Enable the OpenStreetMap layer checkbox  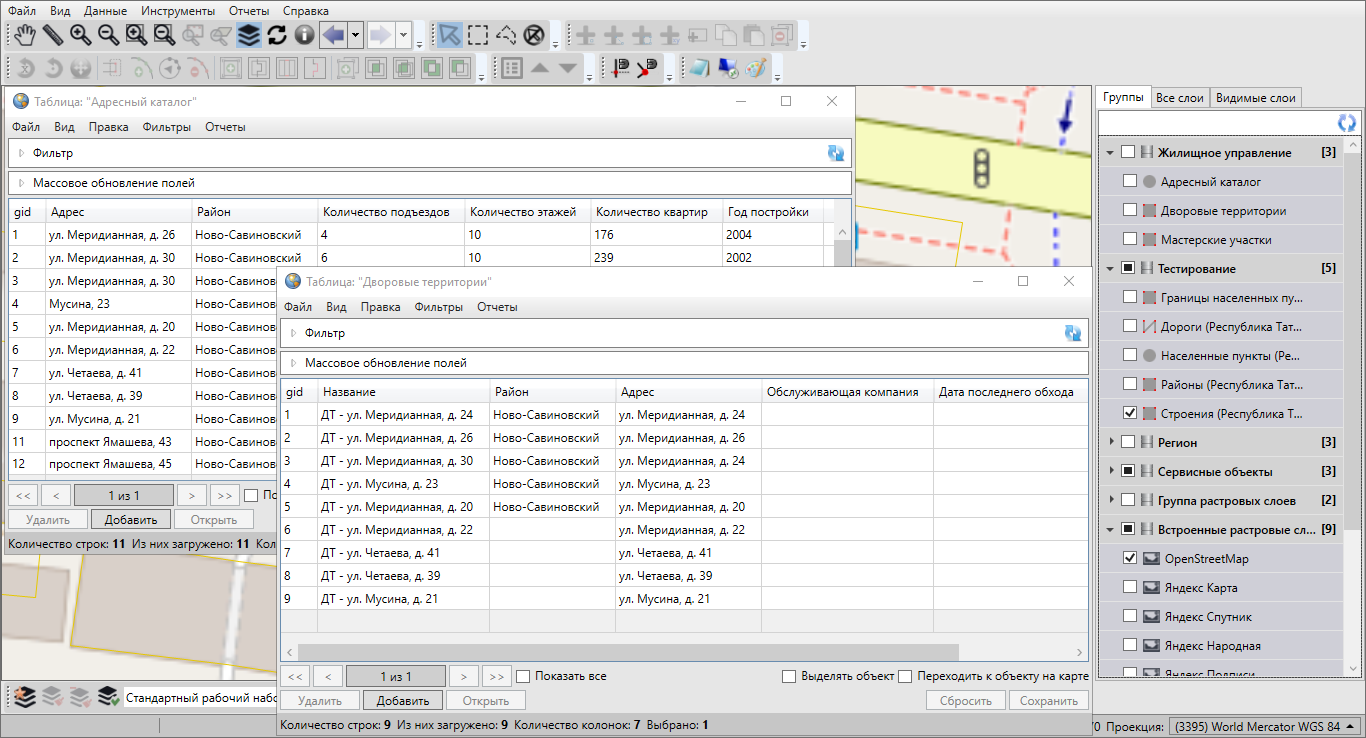click(1129, 558)
